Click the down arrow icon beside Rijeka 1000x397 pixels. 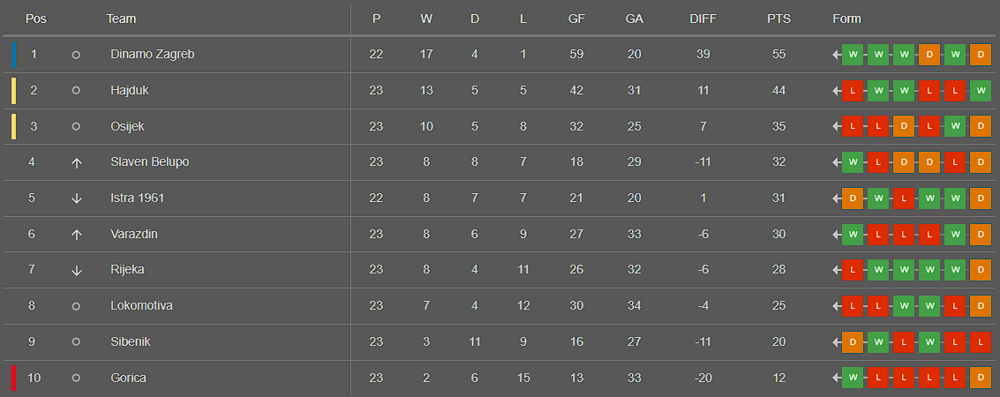pyautogui.click(x=77, y=270)
